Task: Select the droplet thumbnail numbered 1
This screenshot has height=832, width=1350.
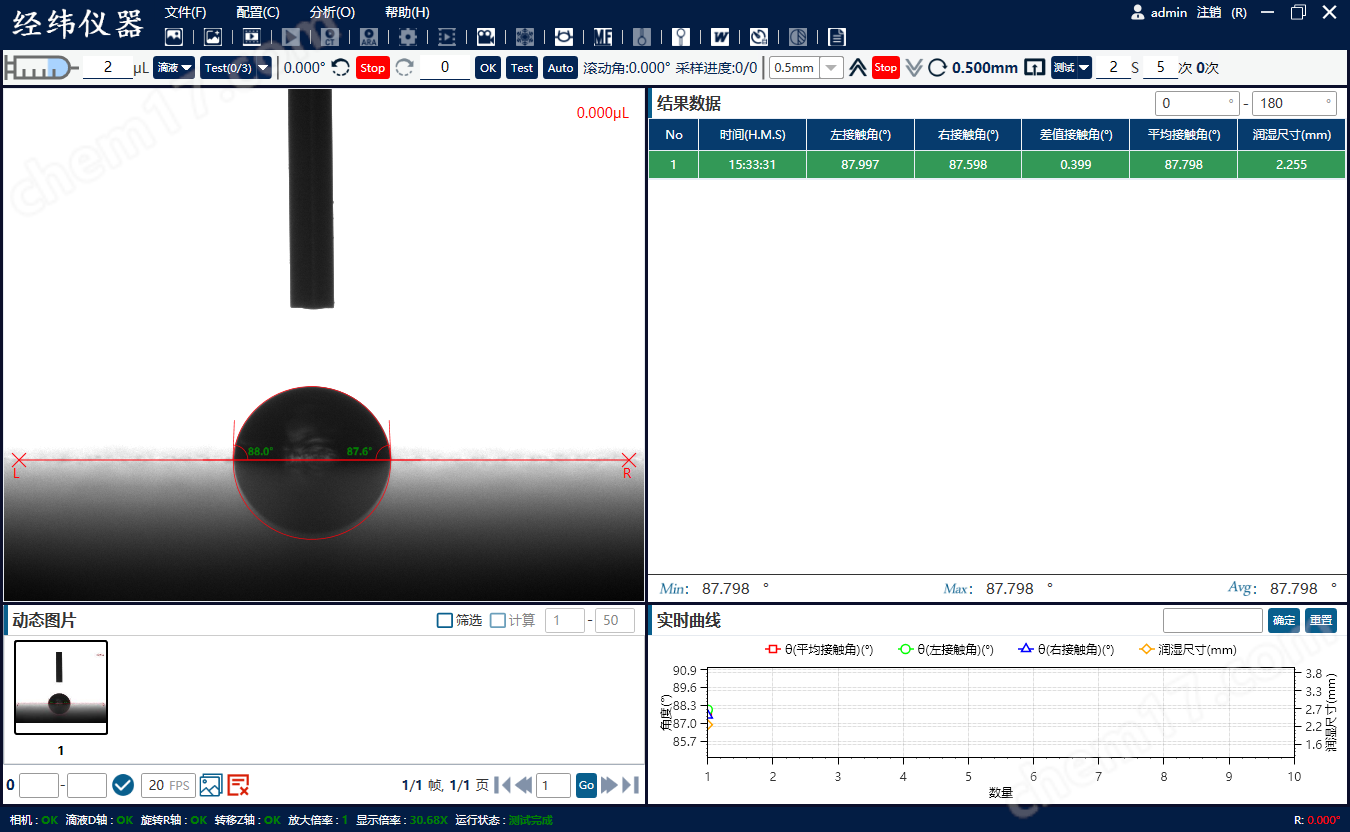Action: 61,688
